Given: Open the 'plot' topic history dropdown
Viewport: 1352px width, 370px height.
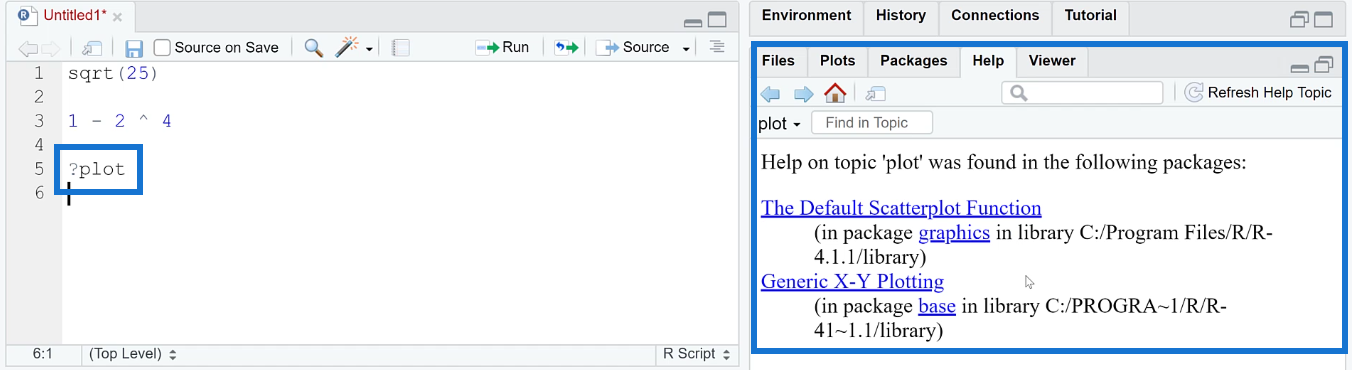Looking at the screenshot, I should [780, 124].
